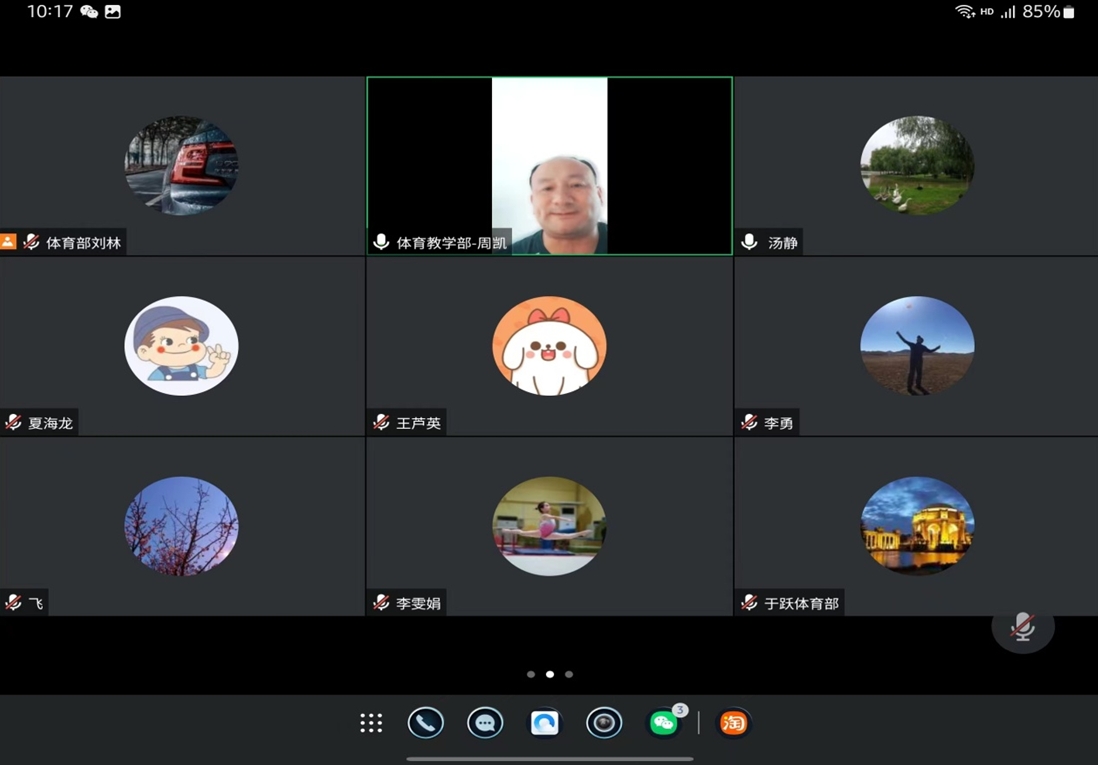Tap muted mic icon of 王芦英
Image resolution: width=1098 pixels, height=765 pixels.
(381, 422)
